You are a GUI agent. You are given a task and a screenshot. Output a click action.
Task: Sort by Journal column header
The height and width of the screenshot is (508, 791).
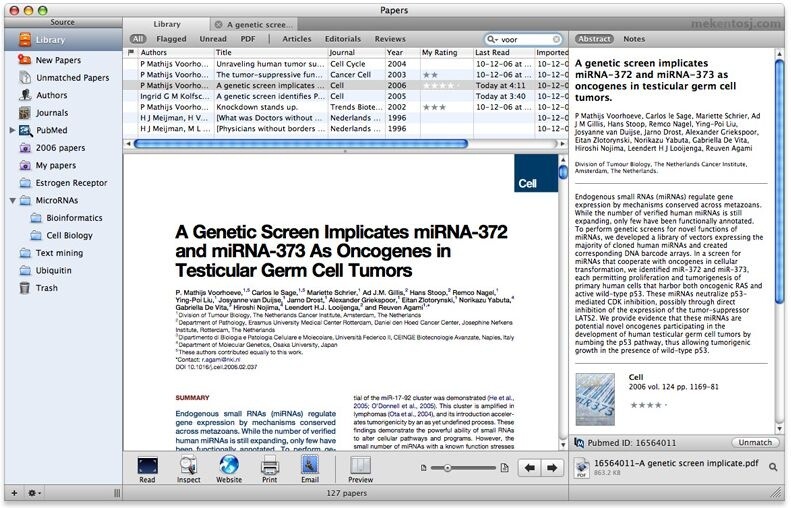tap(356, 52)
